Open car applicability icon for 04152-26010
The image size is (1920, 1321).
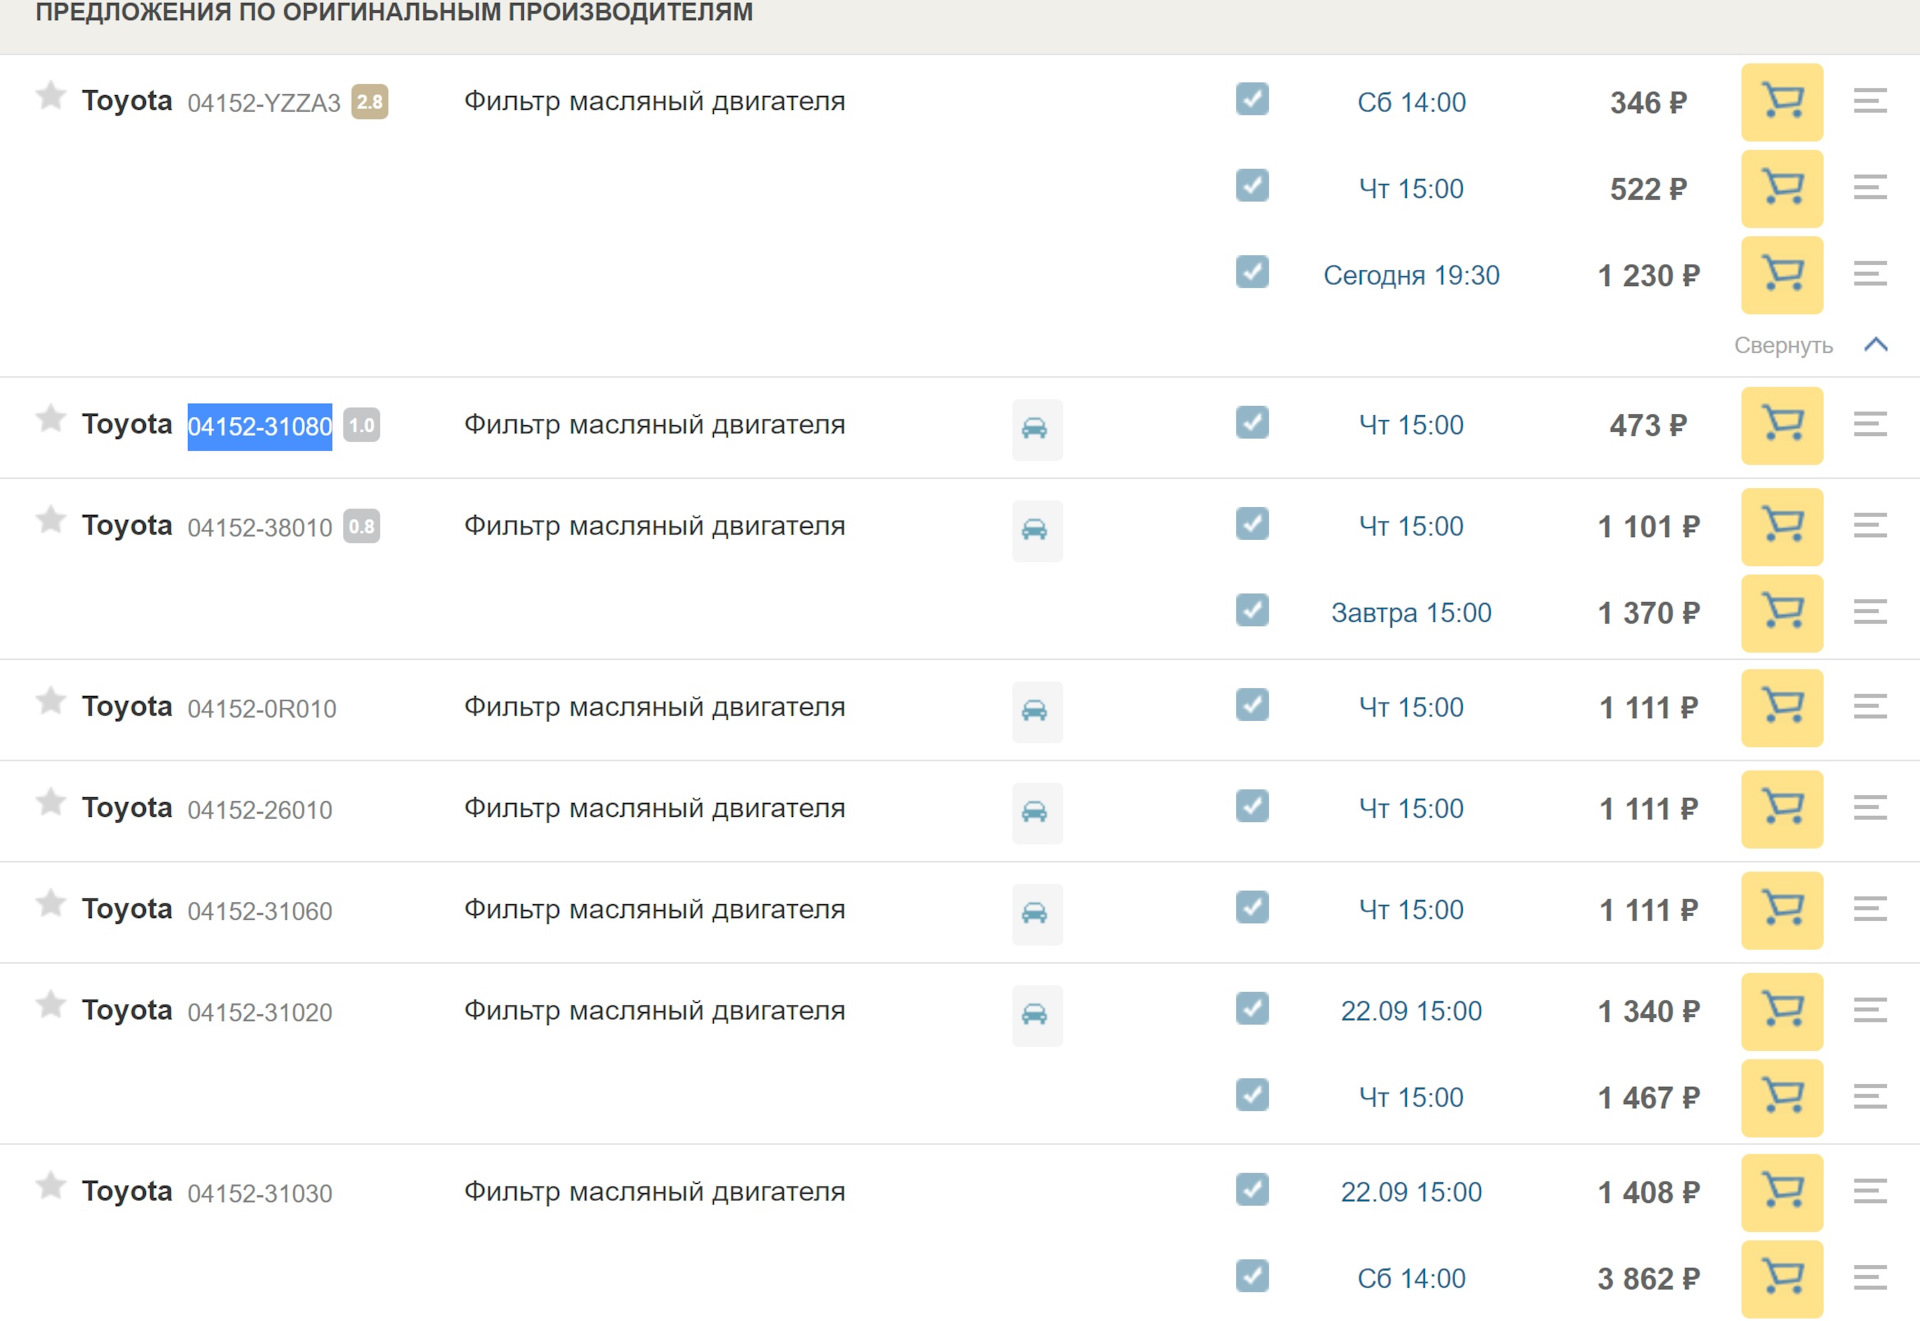point(1036,812)
